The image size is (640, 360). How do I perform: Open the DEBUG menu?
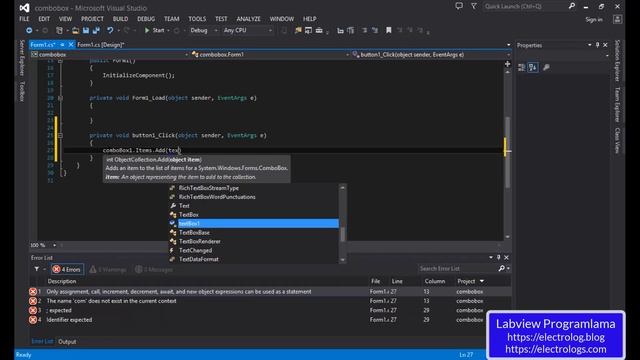pyautogui.click(x=146, y=19)
